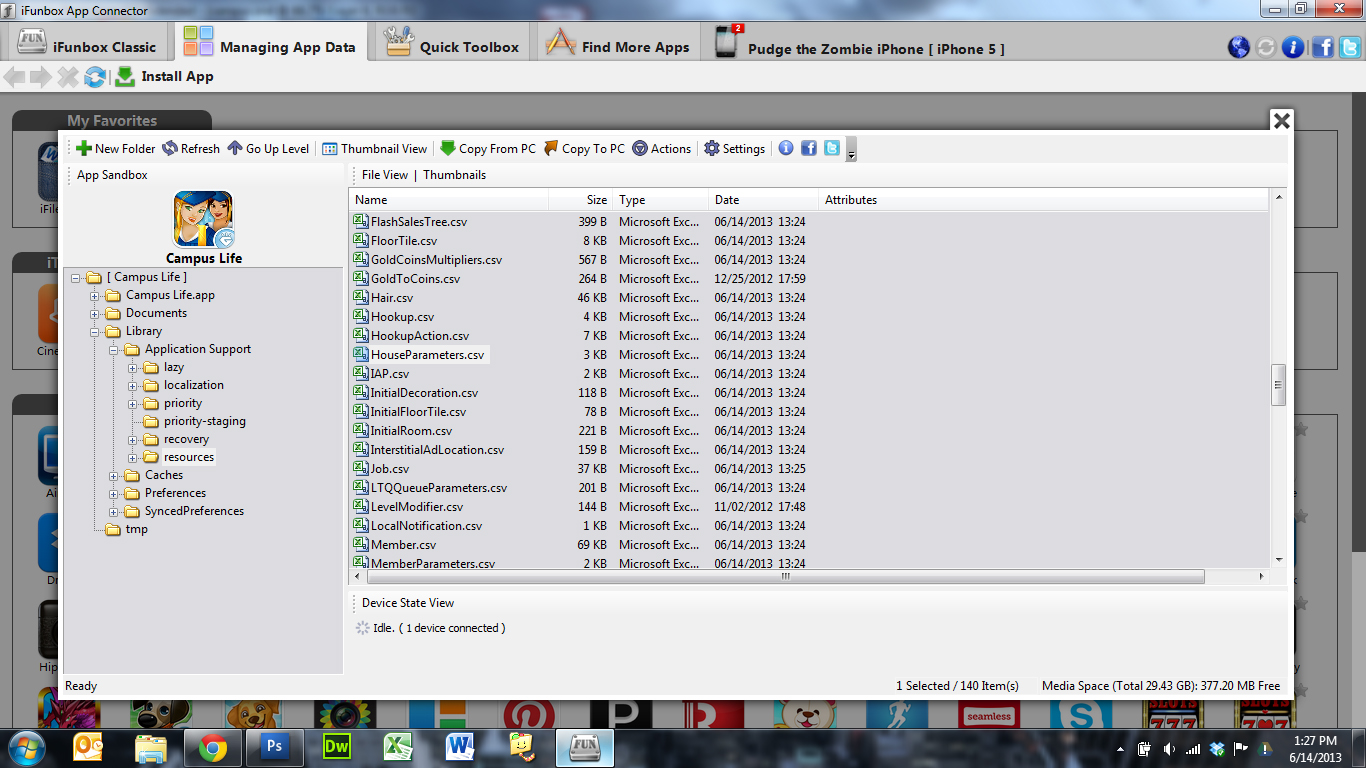Select the Job.csv file
Screen dimensions: 1366x768
point(390,469)
